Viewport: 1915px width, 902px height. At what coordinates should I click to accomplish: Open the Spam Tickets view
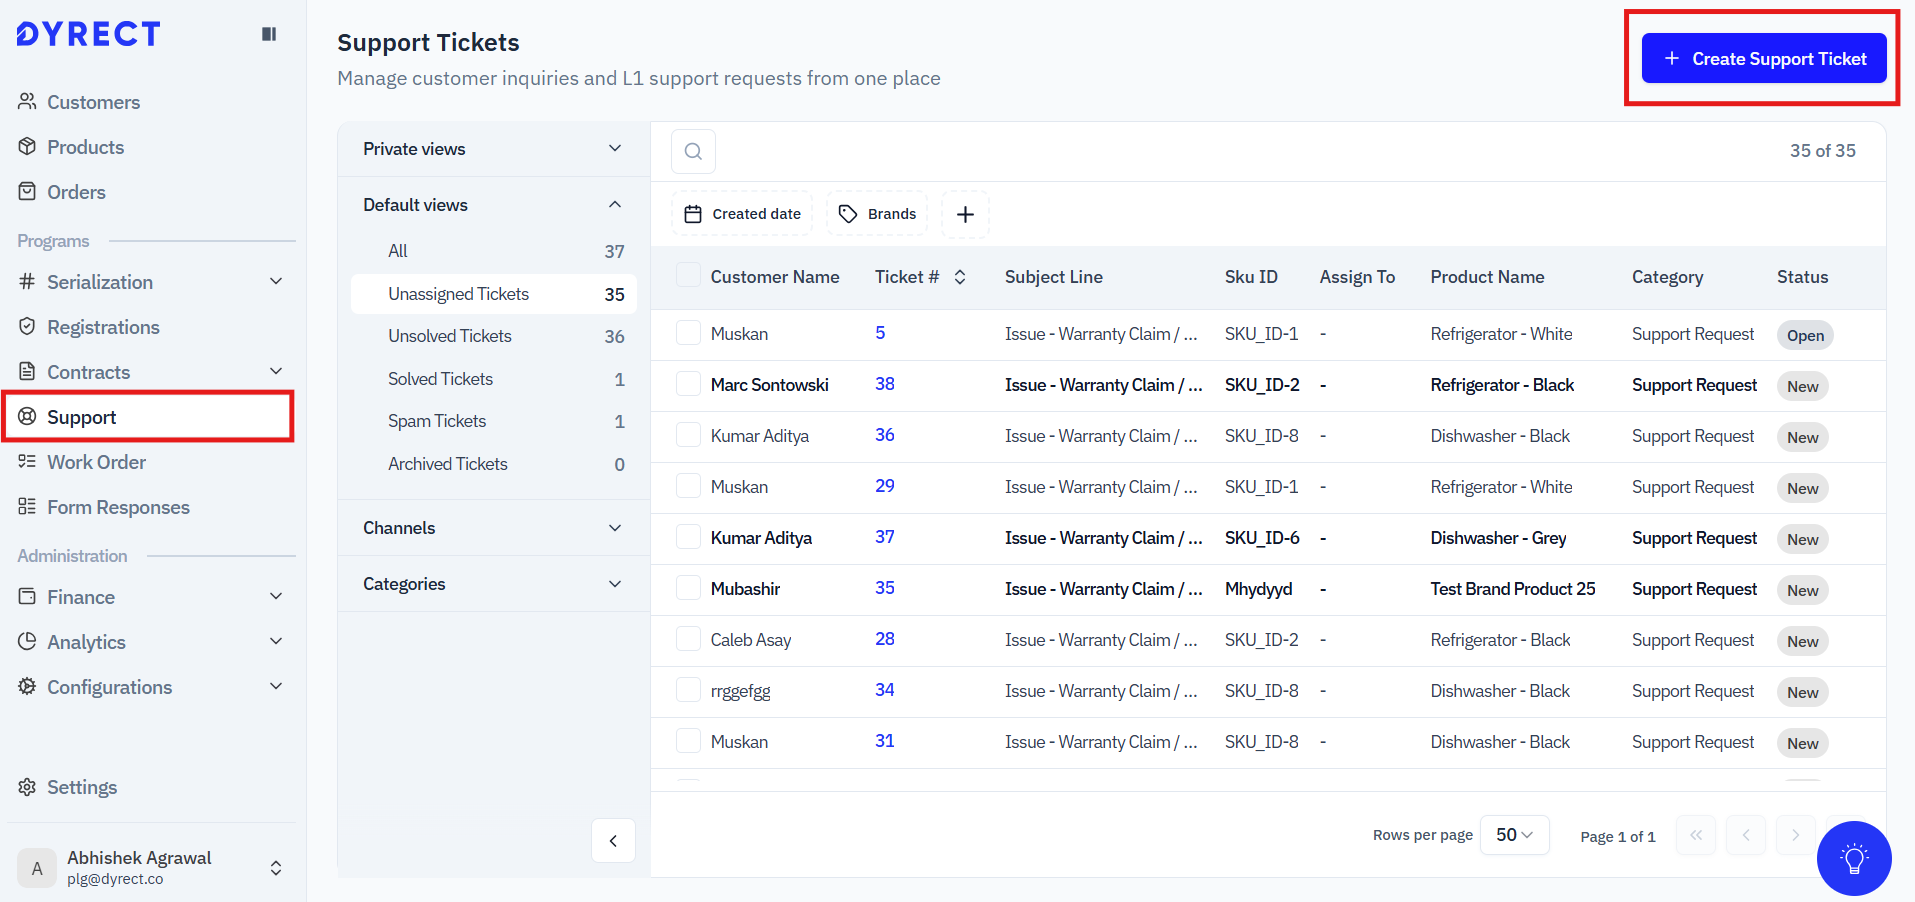(x=494, y=421)
